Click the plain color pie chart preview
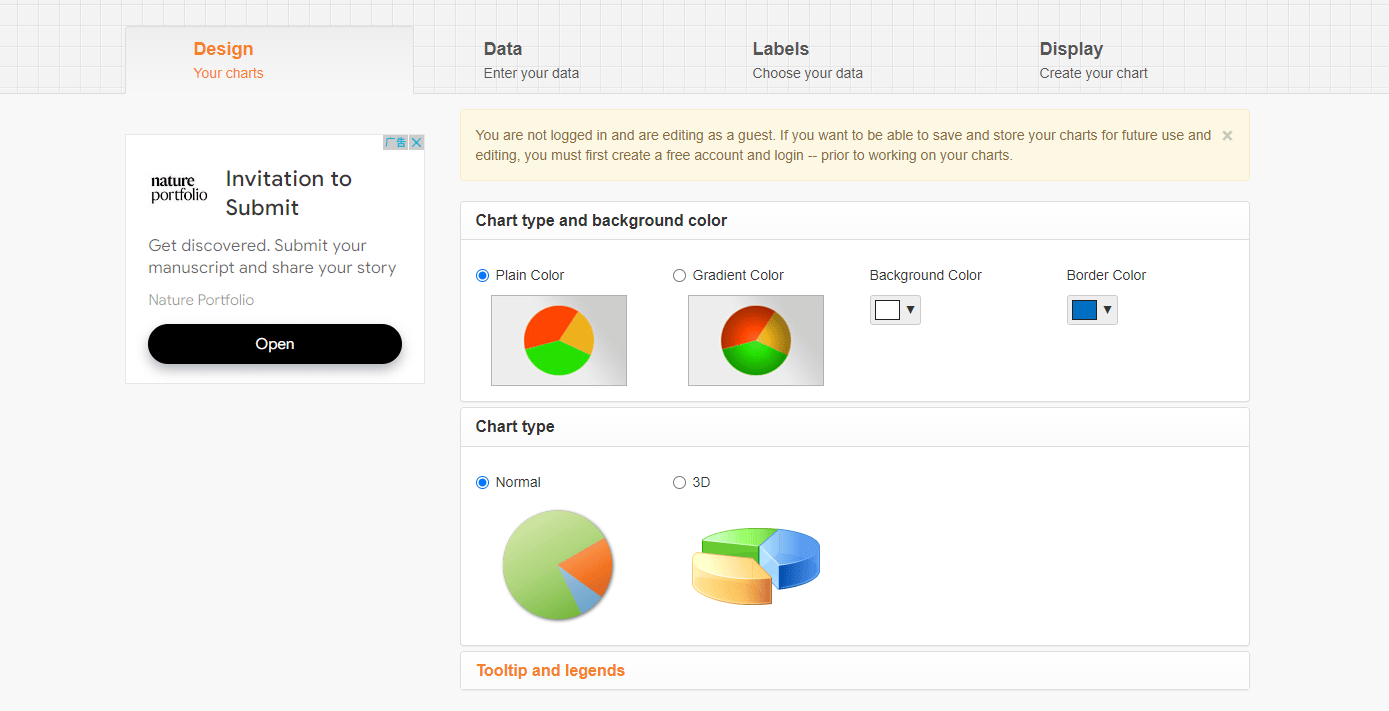Viewport: 1389px width, 711px height. 558,340
